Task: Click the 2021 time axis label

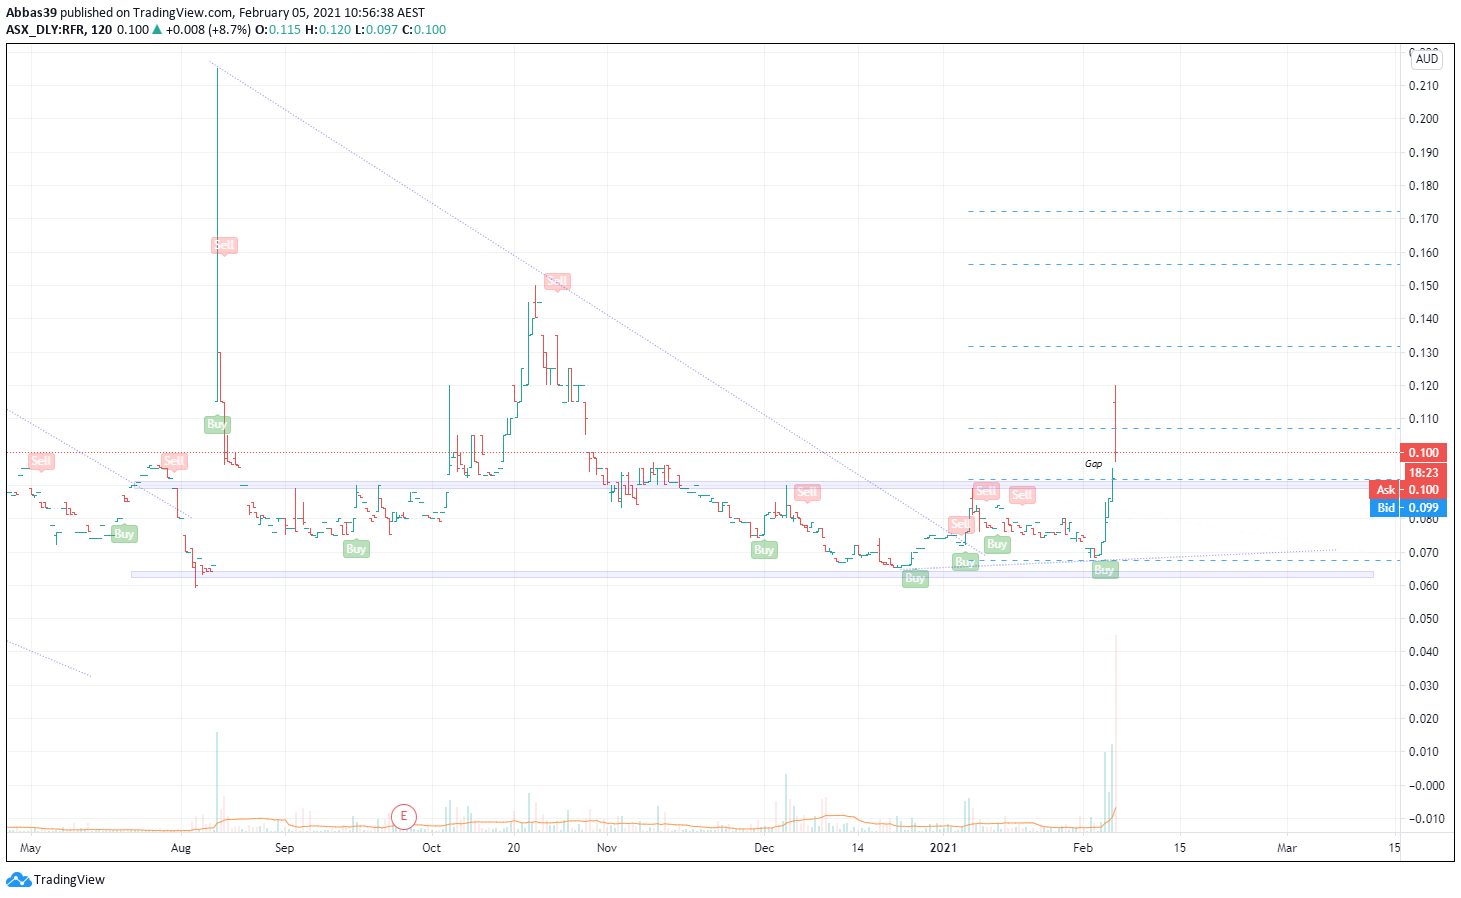Action: click(x=944, y=848)
